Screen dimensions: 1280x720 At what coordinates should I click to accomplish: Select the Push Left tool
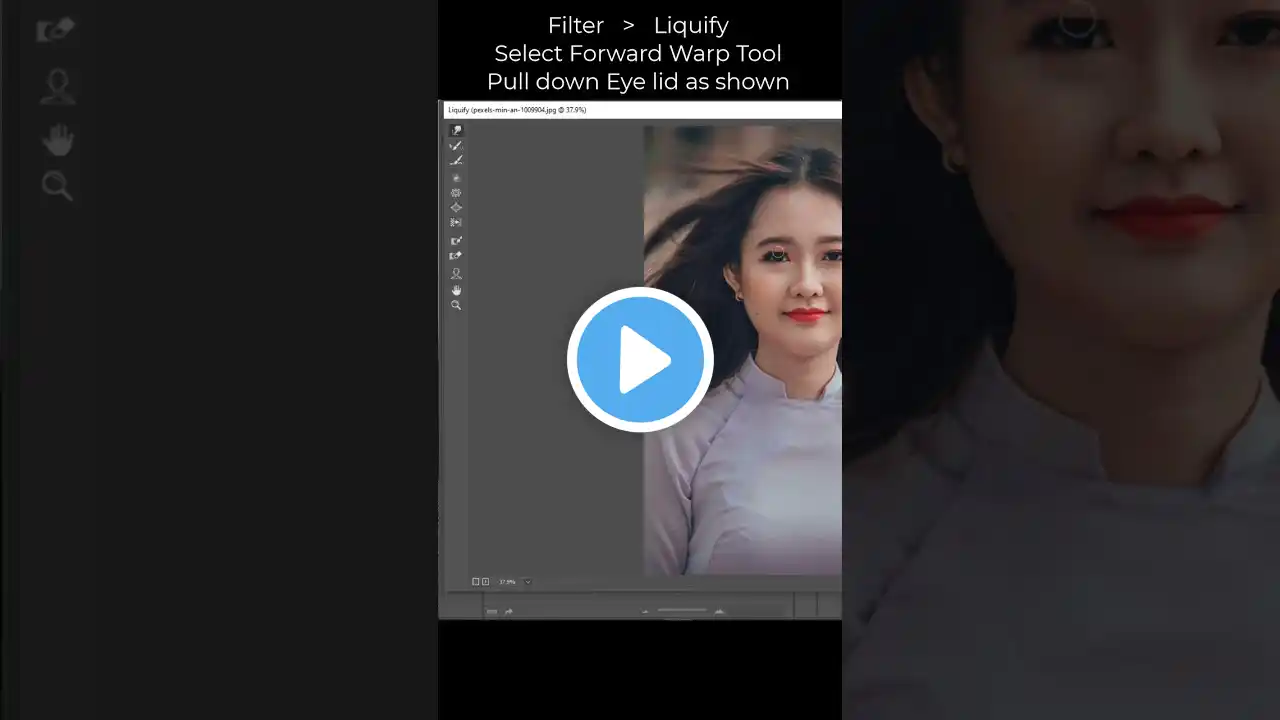(x=456, y=223)
